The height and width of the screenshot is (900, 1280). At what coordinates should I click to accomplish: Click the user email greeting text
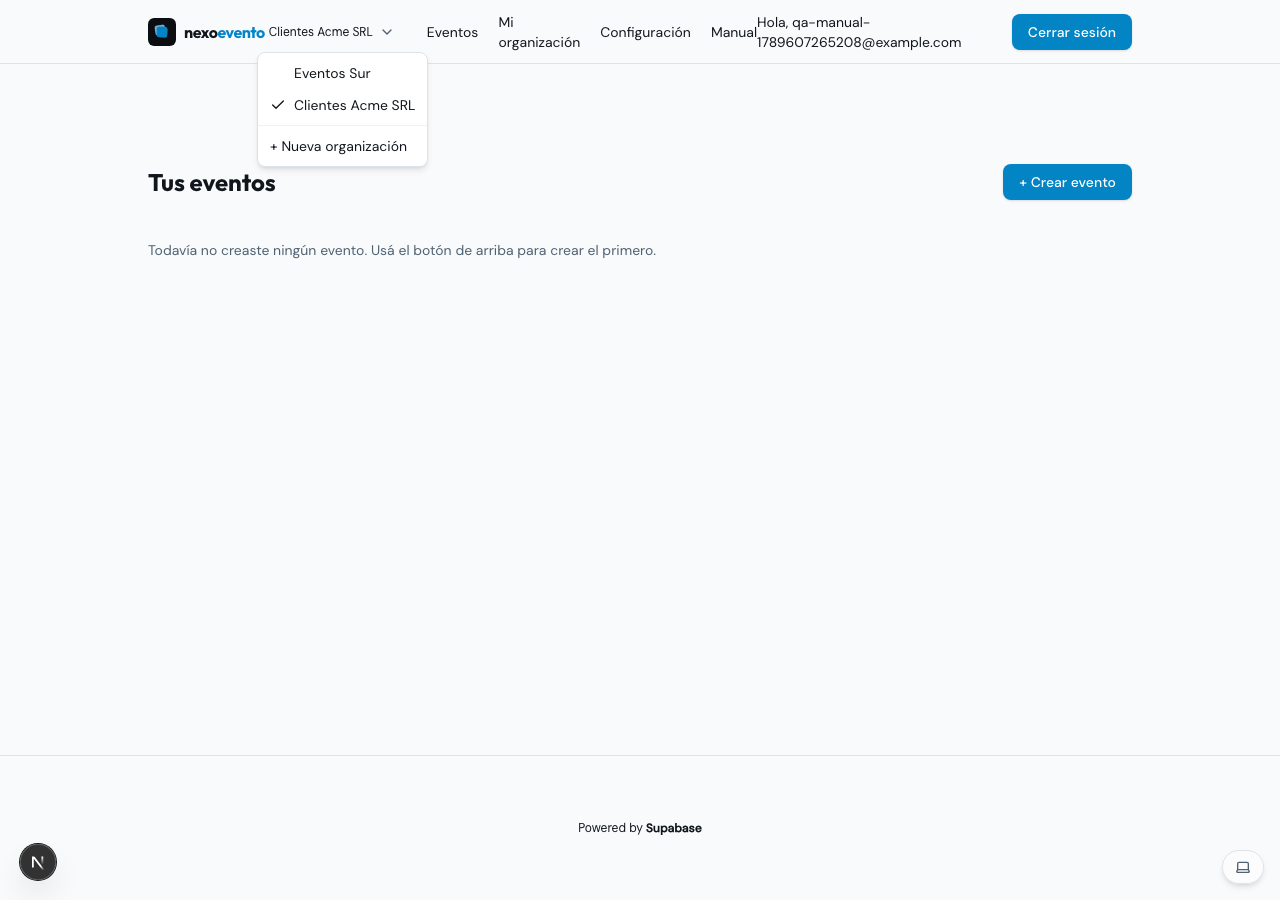pos(859,32)
